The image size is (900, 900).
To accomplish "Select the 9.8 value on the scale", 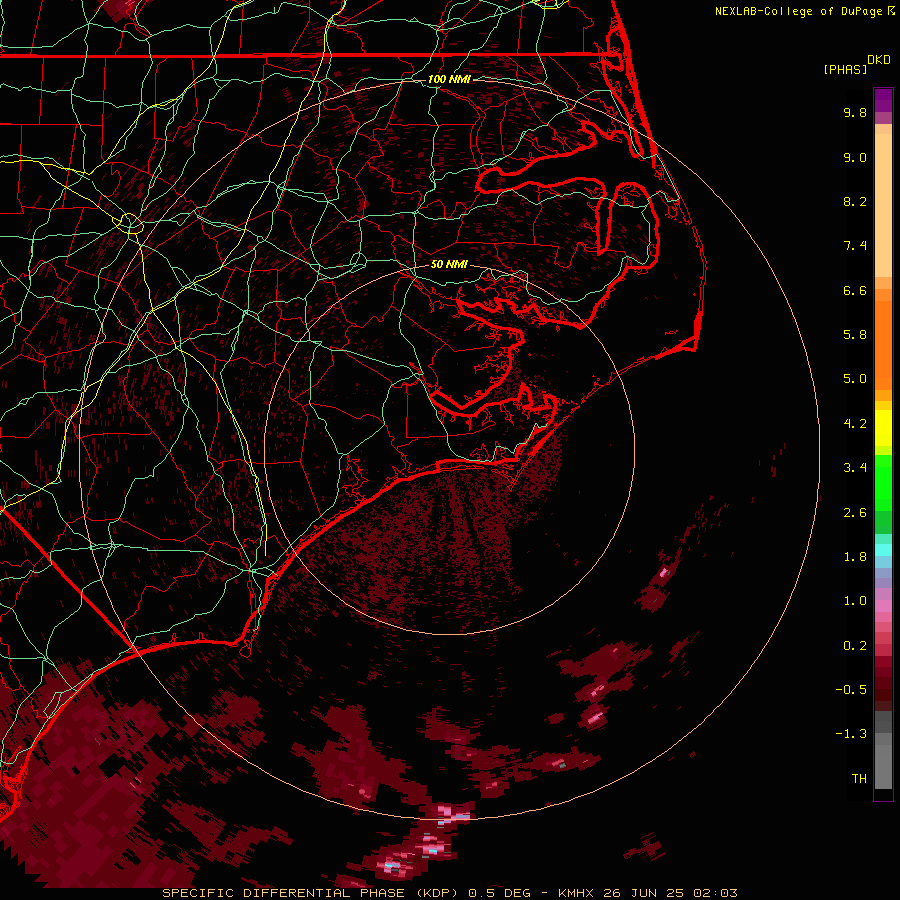I will (x=855, y=112).
